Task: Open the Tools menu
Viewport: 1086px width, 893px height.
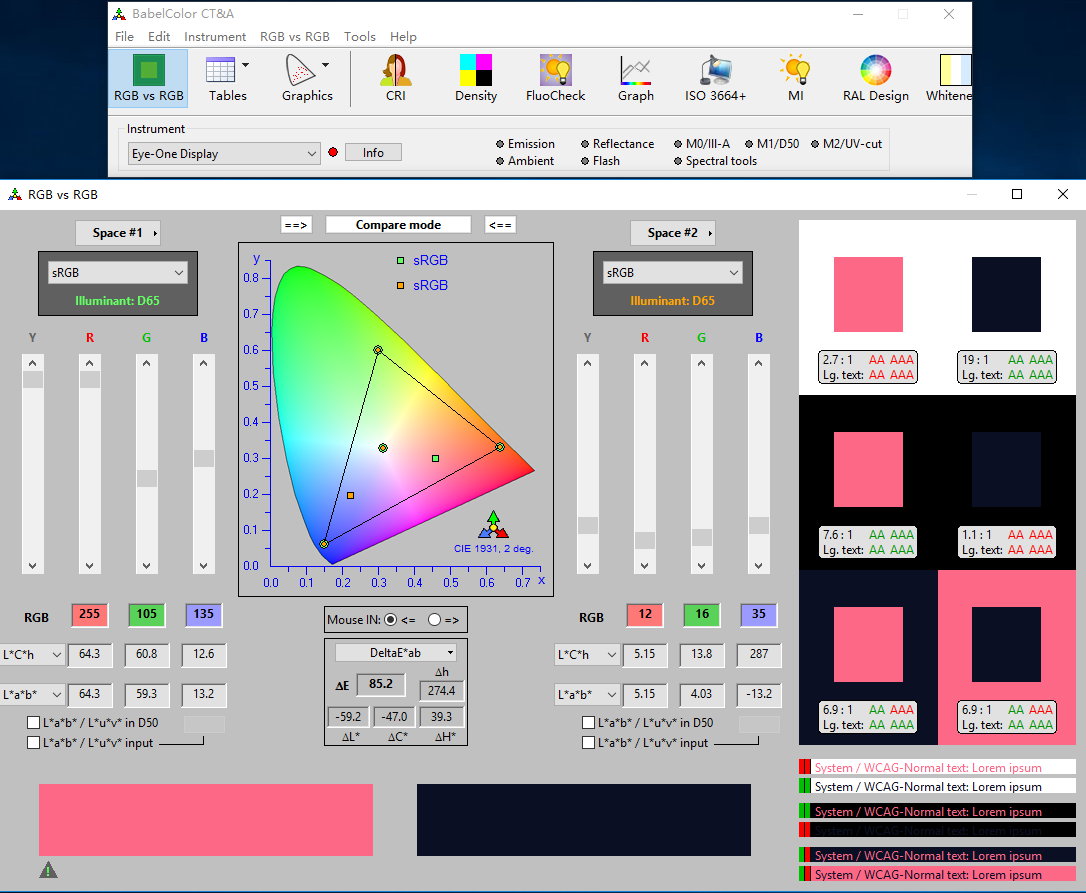Action: pos(359,37)
